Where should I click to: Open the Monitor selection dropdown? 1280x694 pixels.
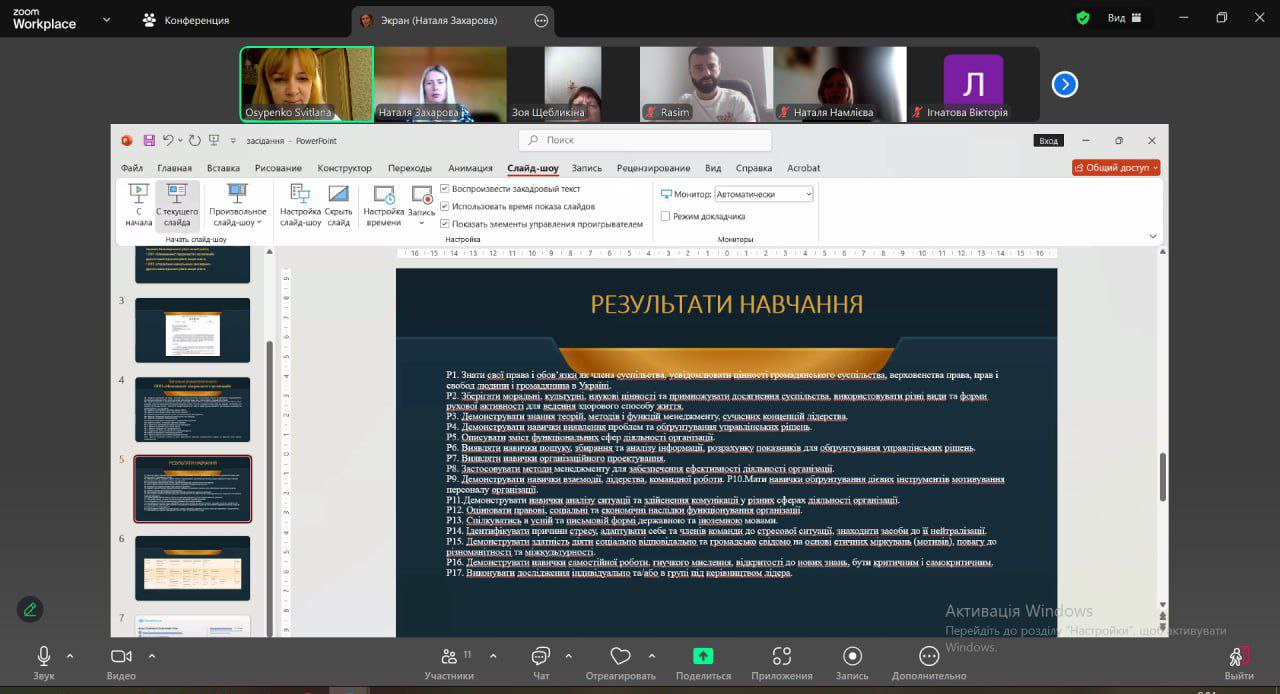click(764, 194)
